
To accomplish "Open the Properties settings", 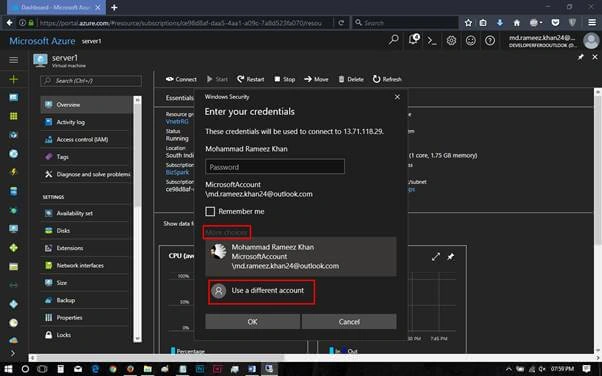I will [x=86, y=318].
